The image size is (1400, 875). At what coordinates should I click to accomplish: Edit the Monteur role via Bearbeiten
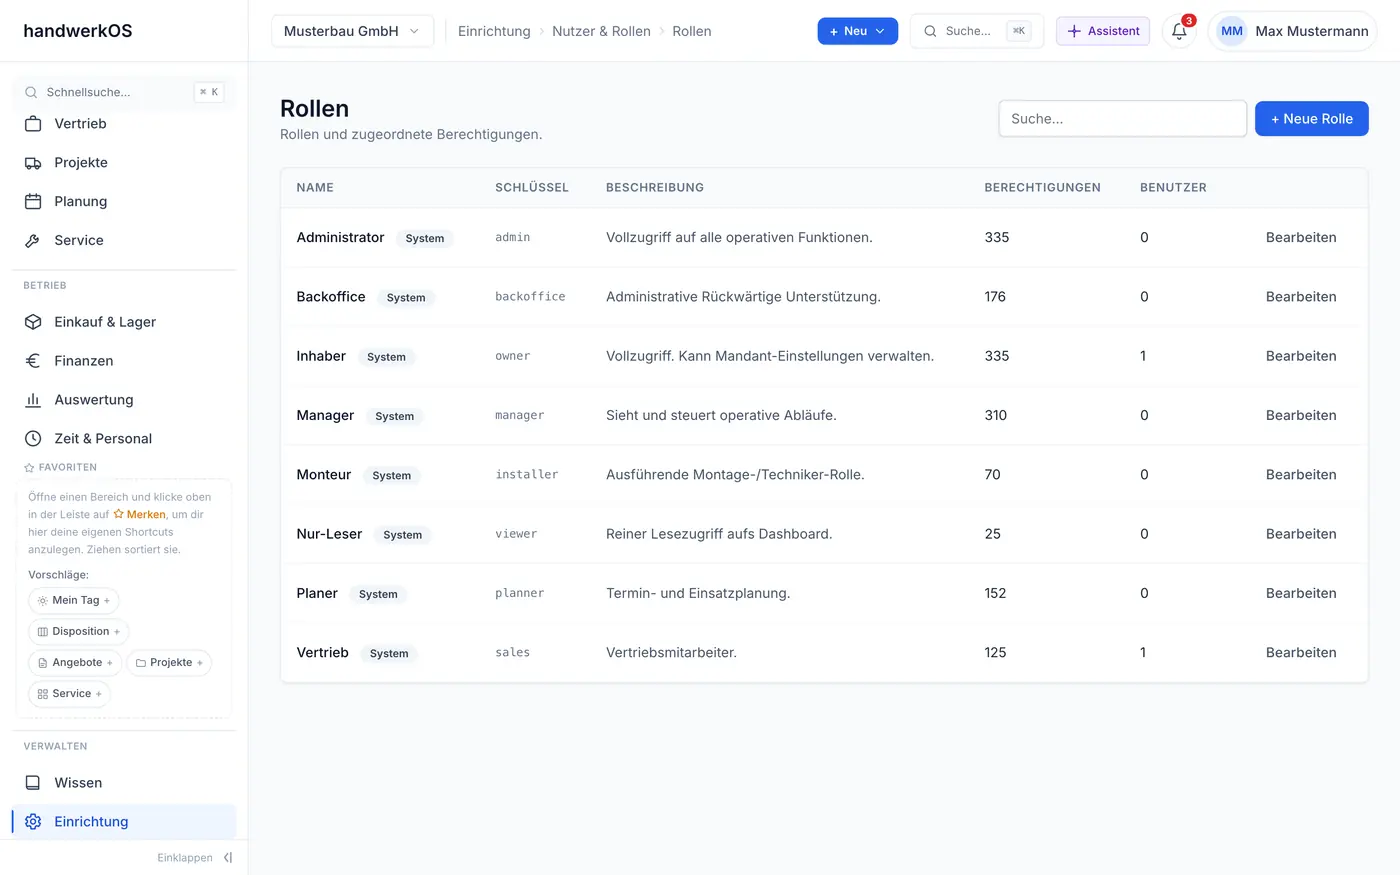[1301, 475]
